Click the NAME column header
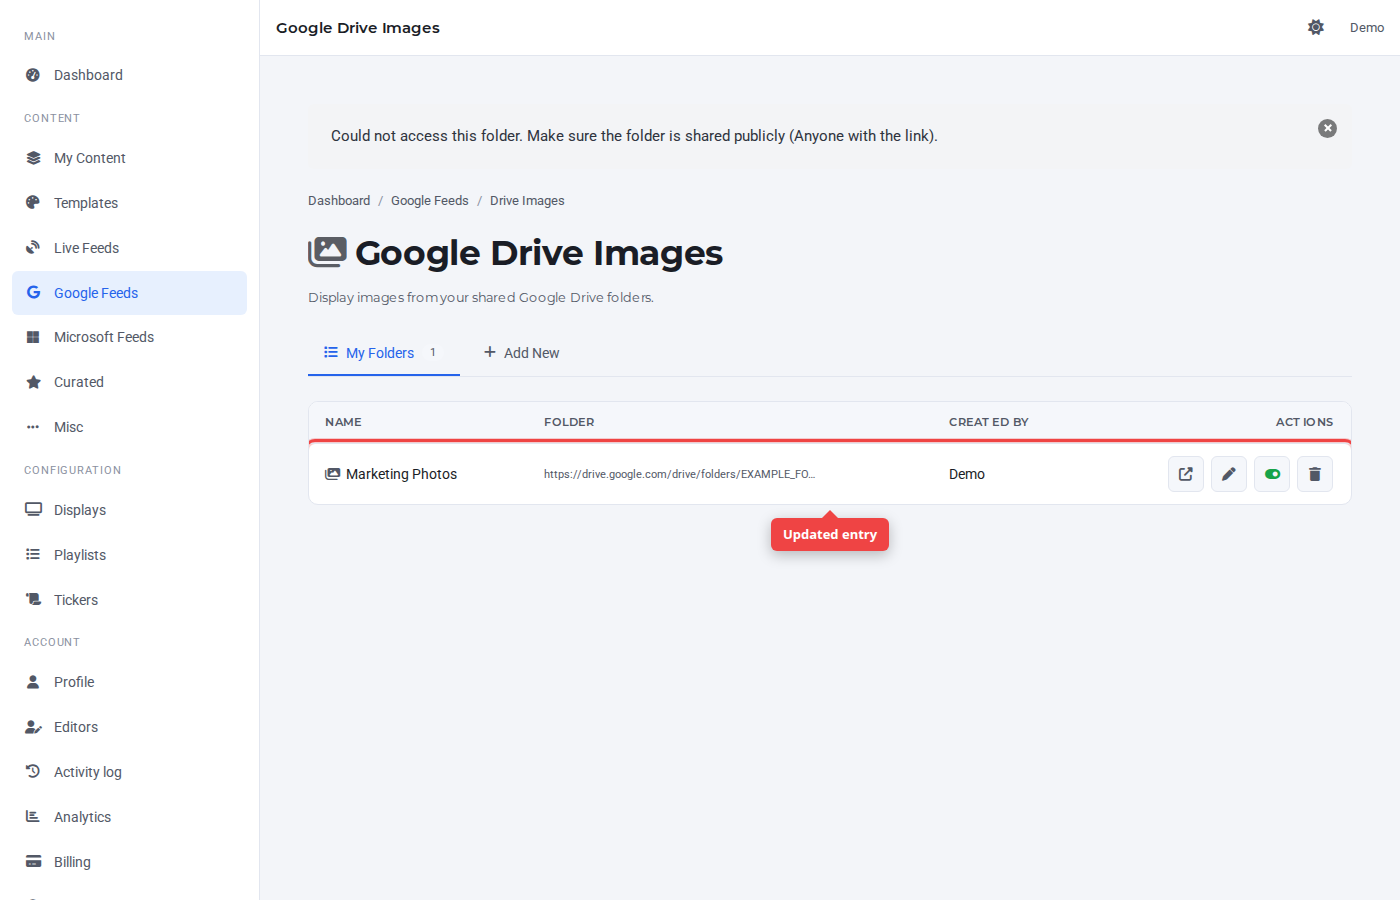Screen dimensions: 1400x900 343,422
